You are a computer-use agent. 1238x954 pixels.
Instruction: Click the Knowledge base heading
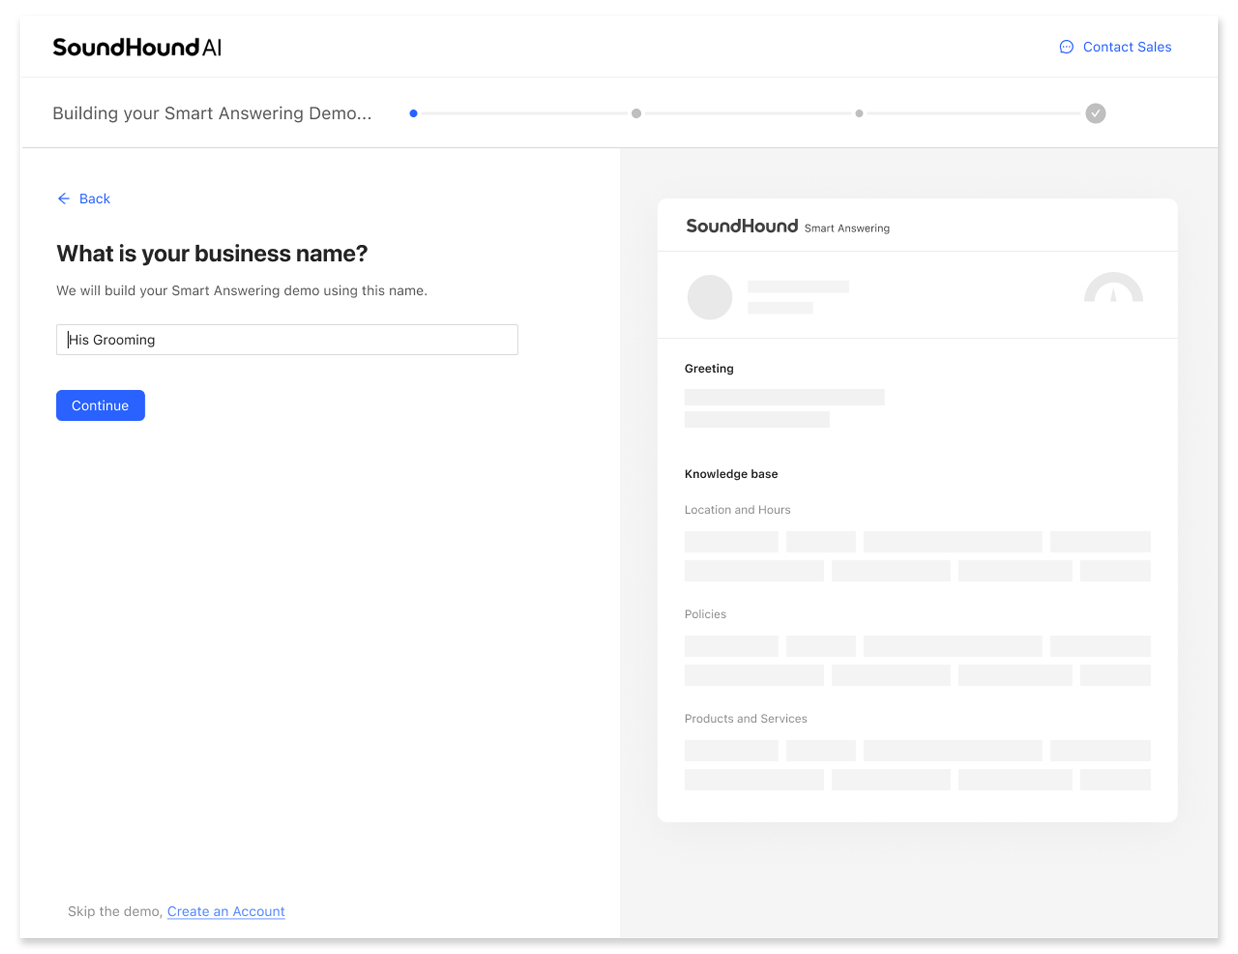click(x=731, y=473)
